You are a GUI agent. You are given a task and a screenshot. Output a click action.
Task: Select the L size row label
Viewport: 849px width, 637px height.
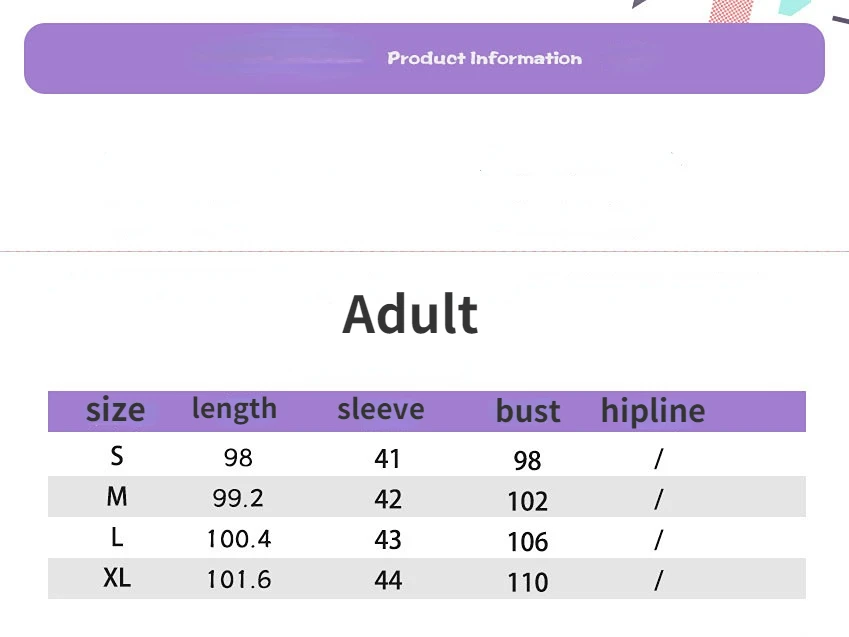(x=117, y=538)
